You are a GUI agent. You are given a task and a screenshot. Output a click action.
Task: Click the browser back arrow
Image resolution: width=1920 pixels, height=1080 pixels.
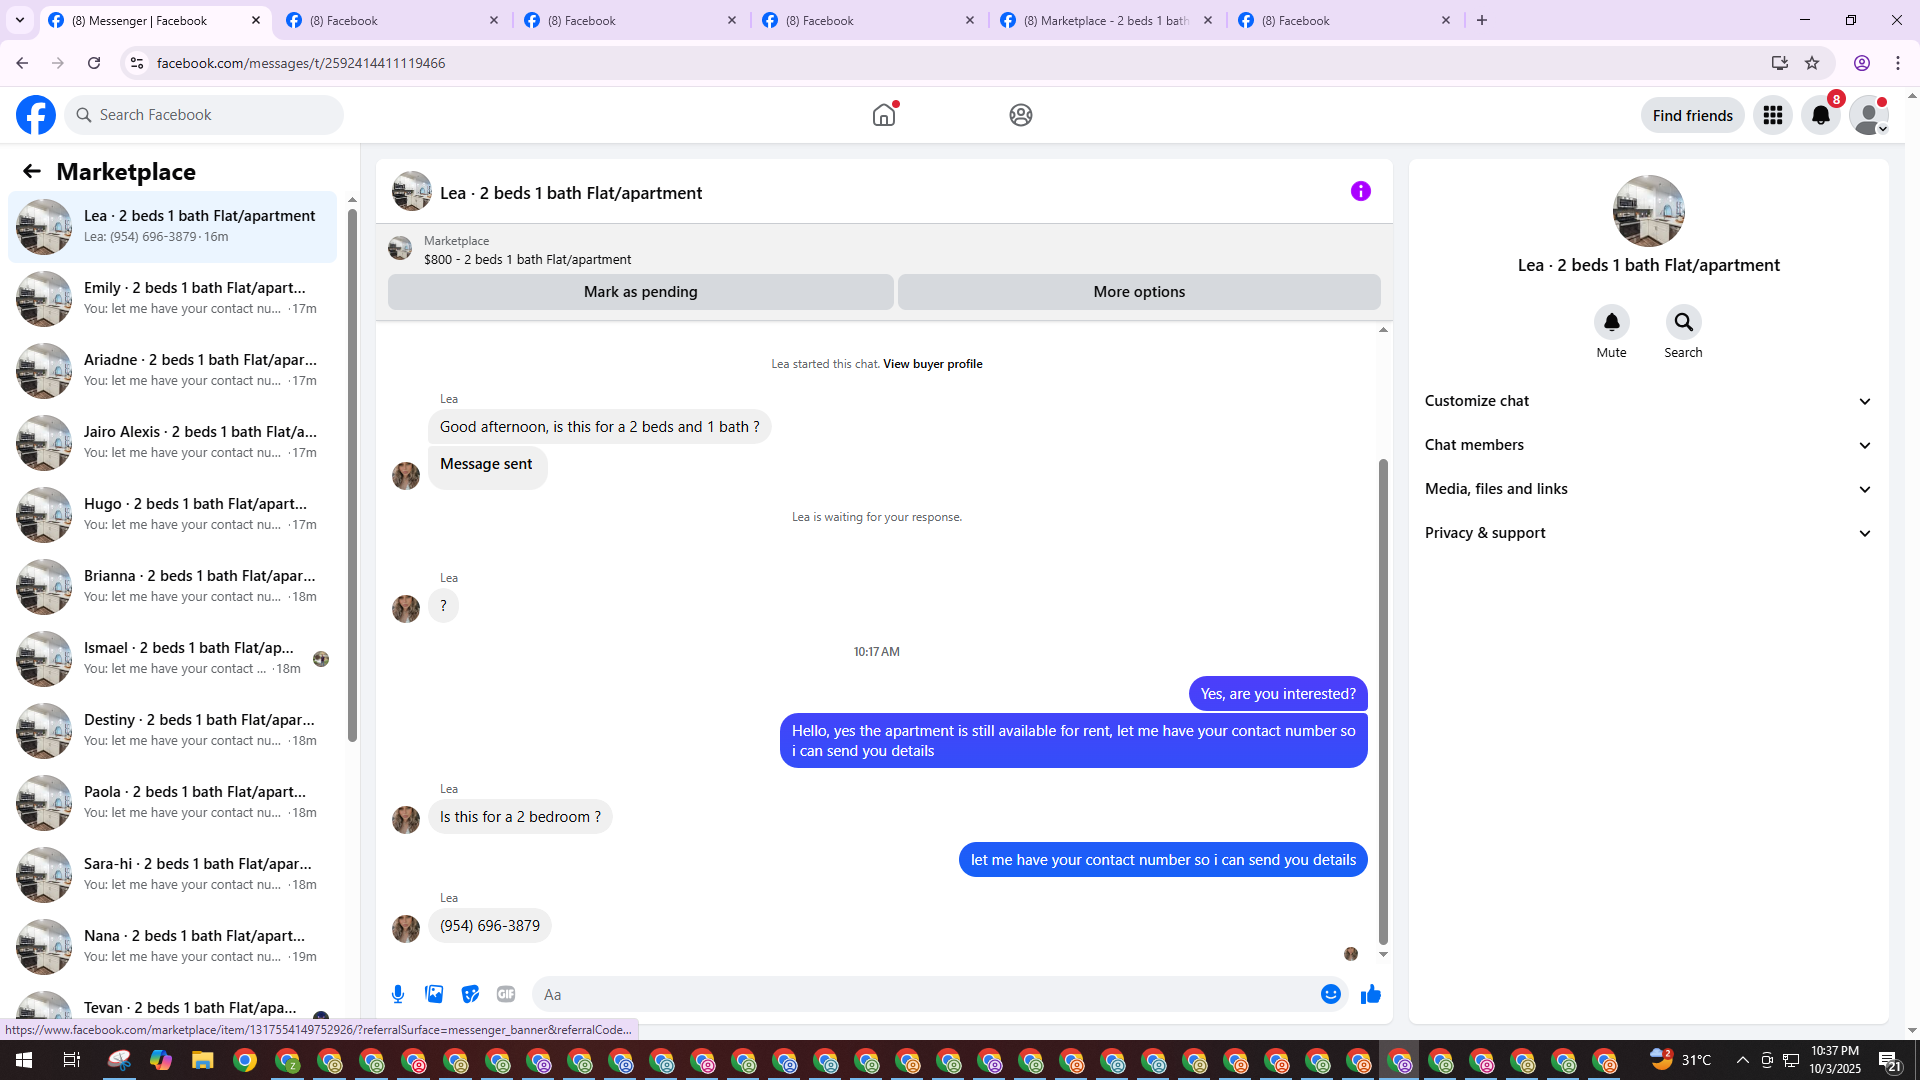tap(22, 63)
